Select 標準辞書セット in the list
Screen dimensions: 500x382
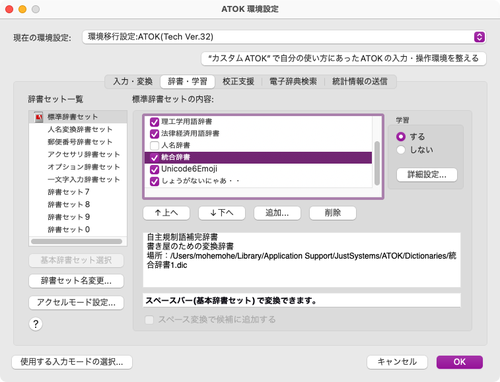click(x=78, y=117)
